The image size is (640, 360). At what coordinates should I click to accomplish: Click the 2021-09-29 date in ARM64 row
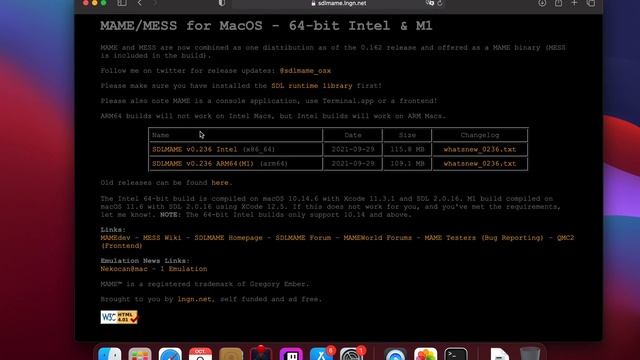[x=353, y=164]
